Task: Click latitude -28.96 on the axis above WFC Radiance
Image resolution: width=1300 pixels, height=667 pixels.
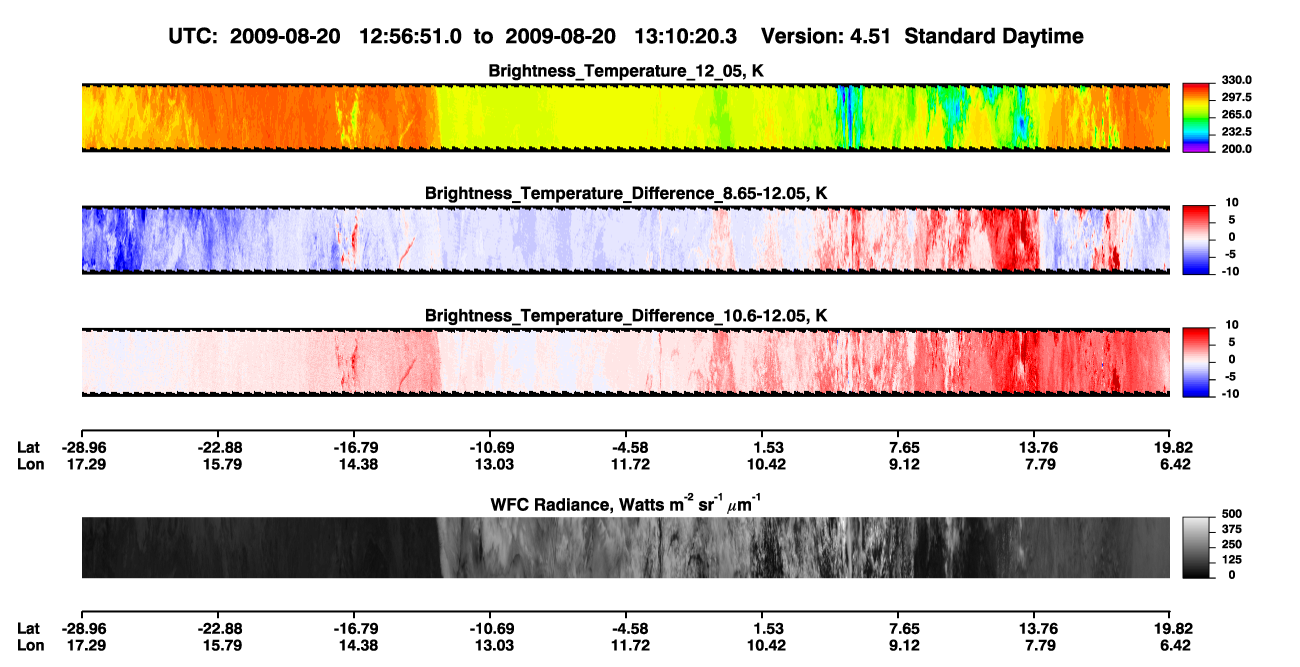Action: point(83,448)
